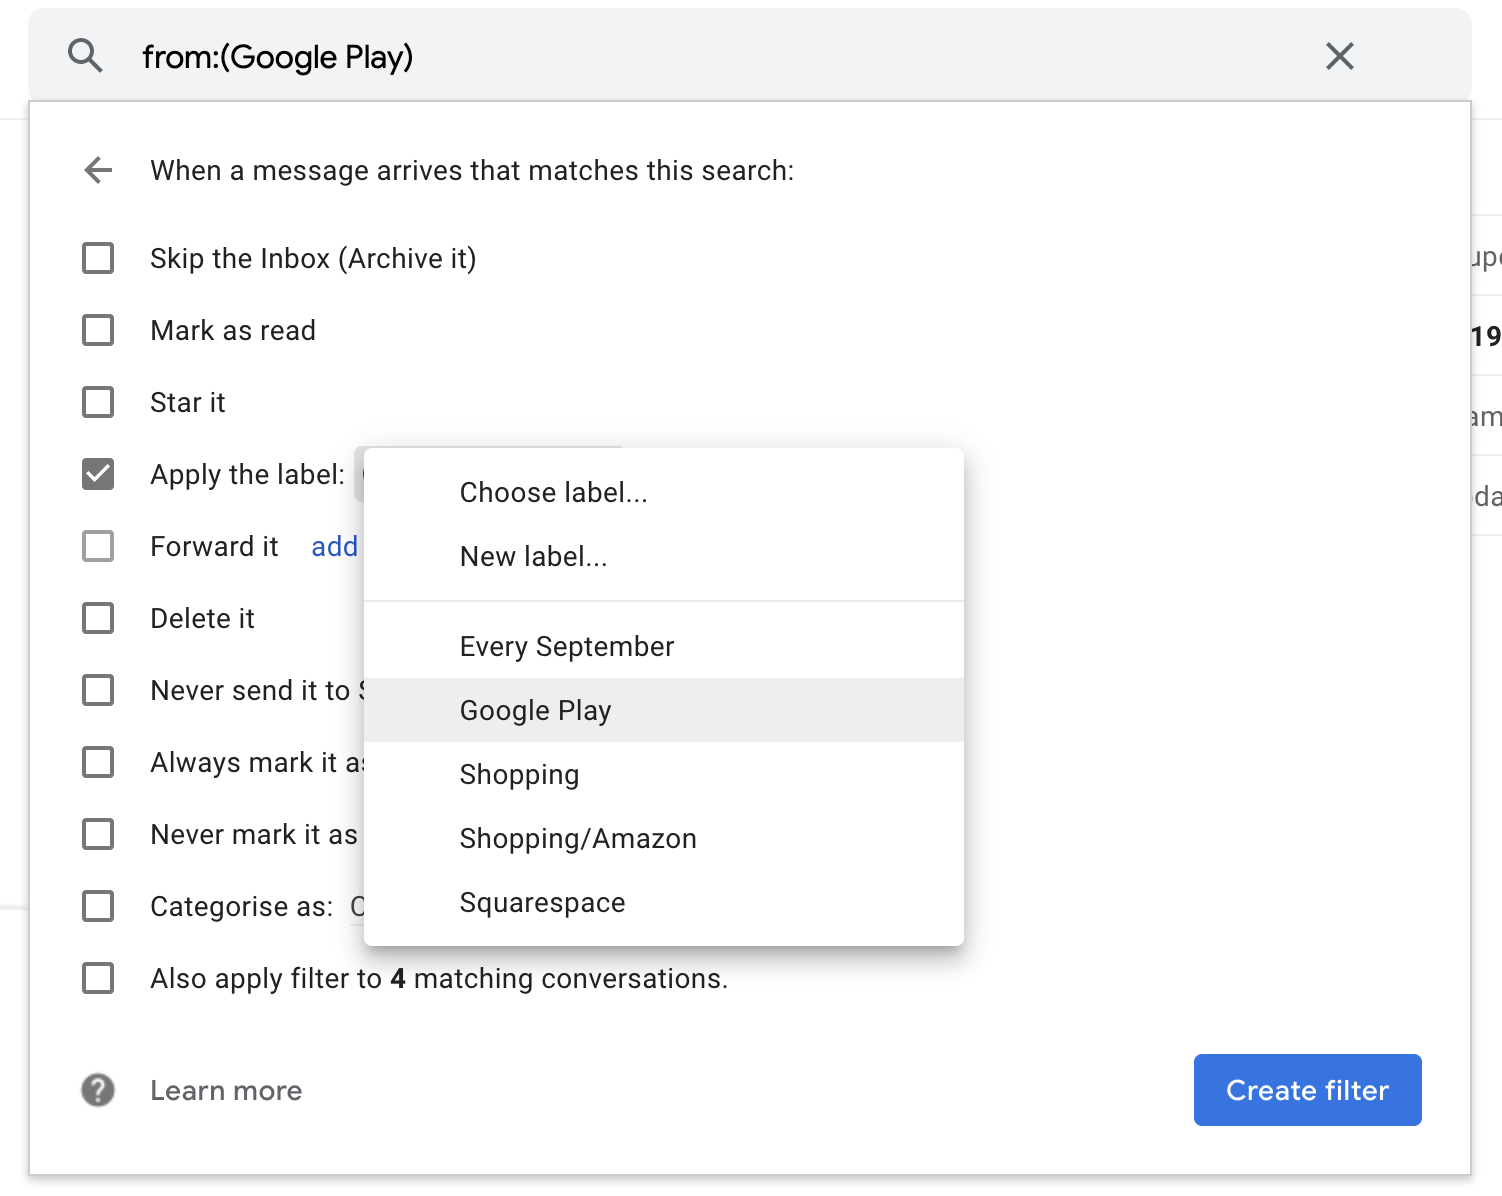Toggle the Forward it checkbox

click(98, 546)
